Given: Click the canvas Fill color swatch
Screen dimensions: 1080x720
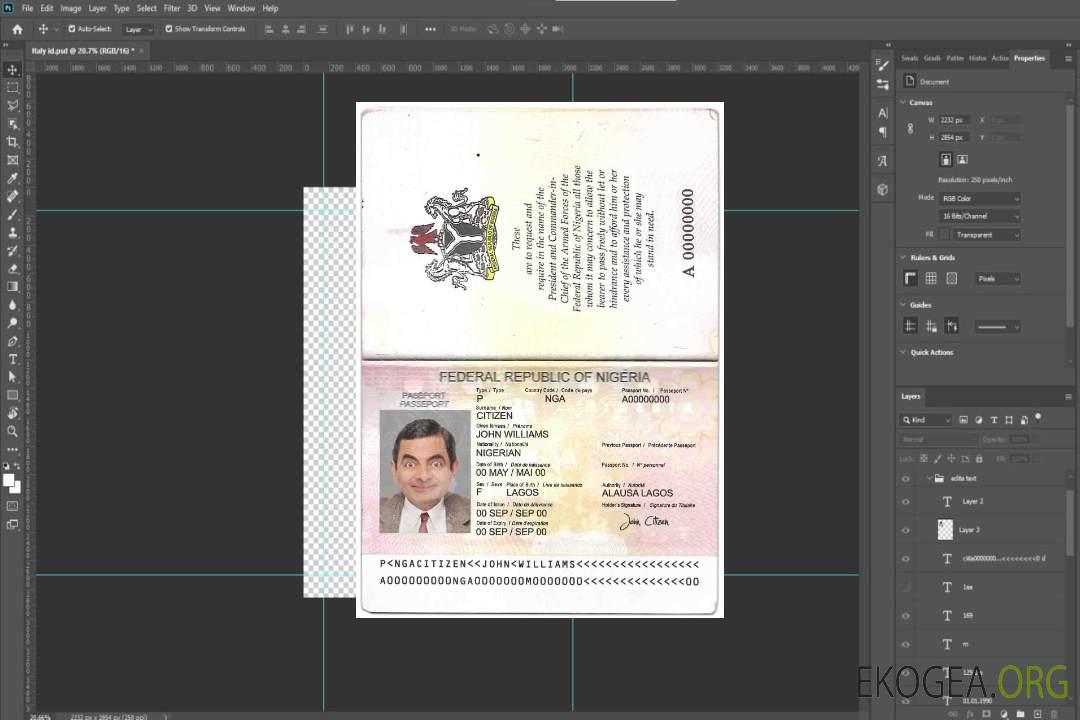Looking at the screenshot, I should click(944, 235).
